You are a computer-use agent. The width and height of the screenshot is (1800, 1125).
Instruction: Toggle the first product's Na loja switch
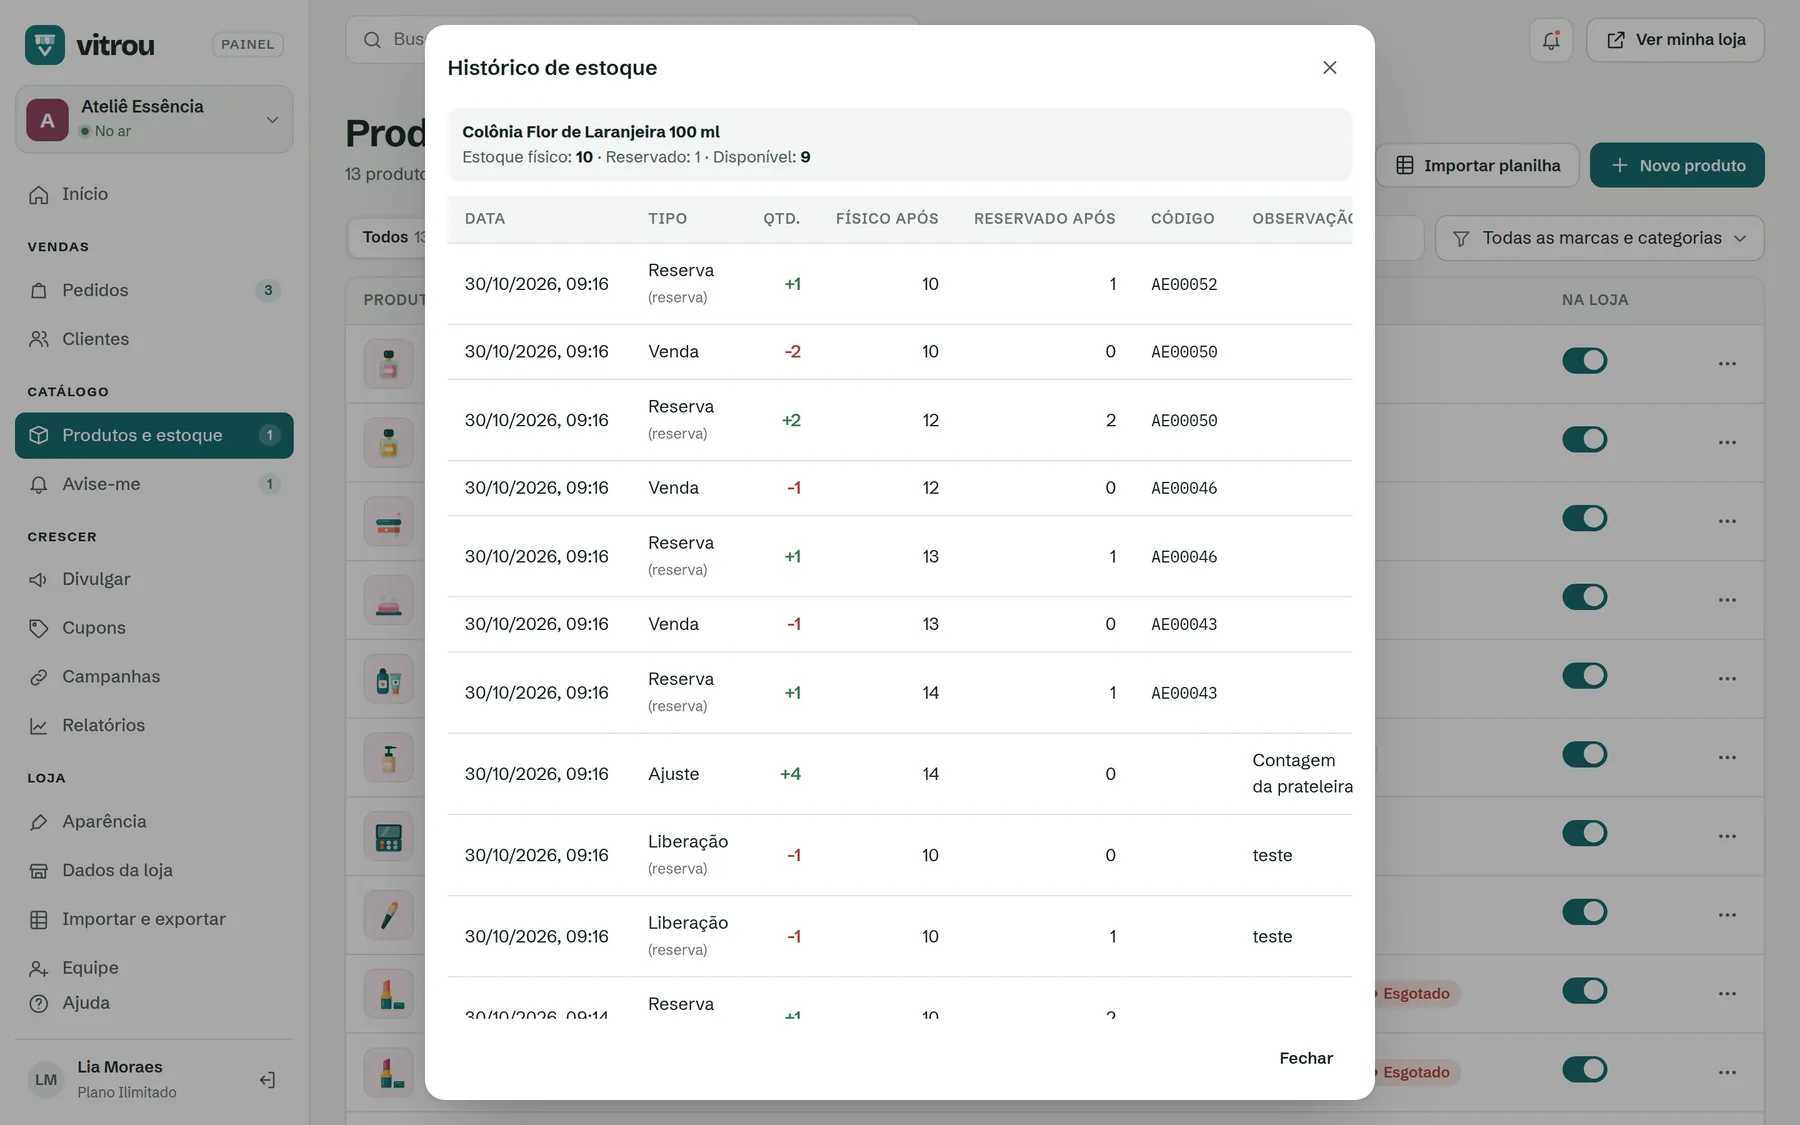click(x=1584, y=361)
